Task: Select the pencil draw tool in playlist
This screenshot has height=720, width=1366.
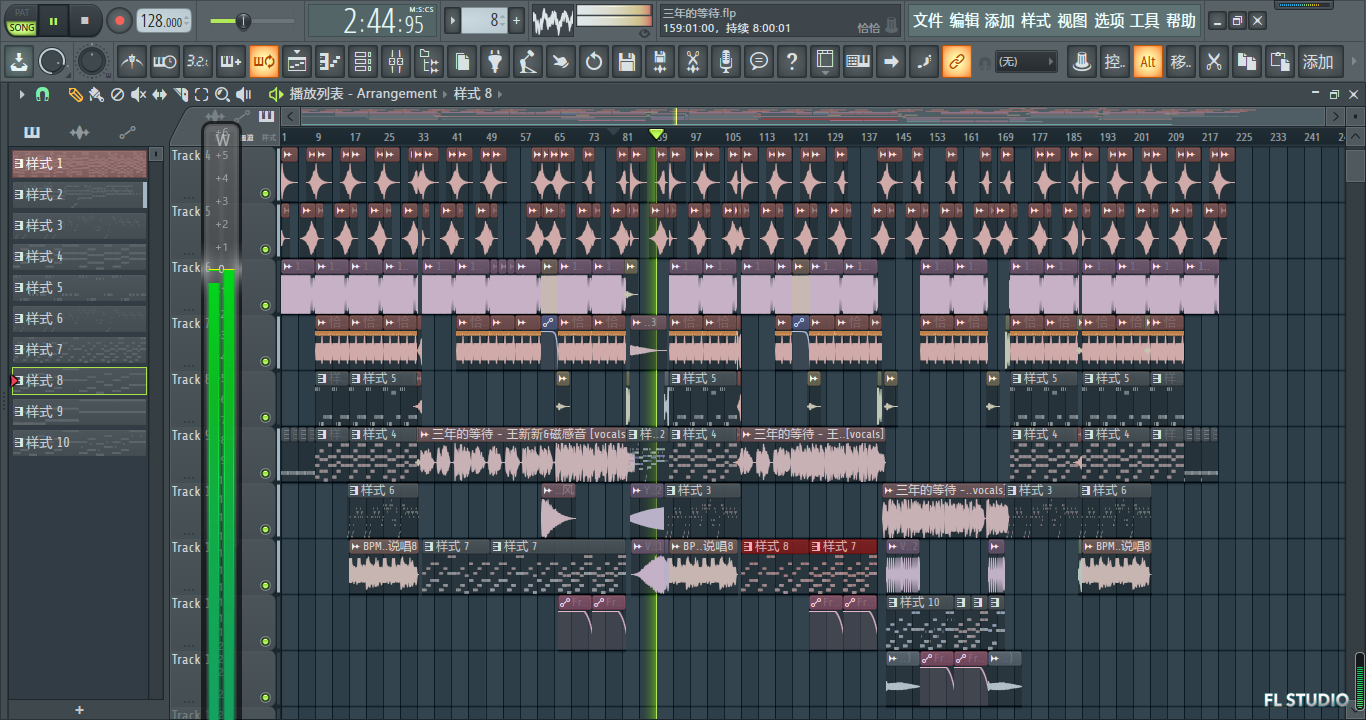Action: pos(75,94)
